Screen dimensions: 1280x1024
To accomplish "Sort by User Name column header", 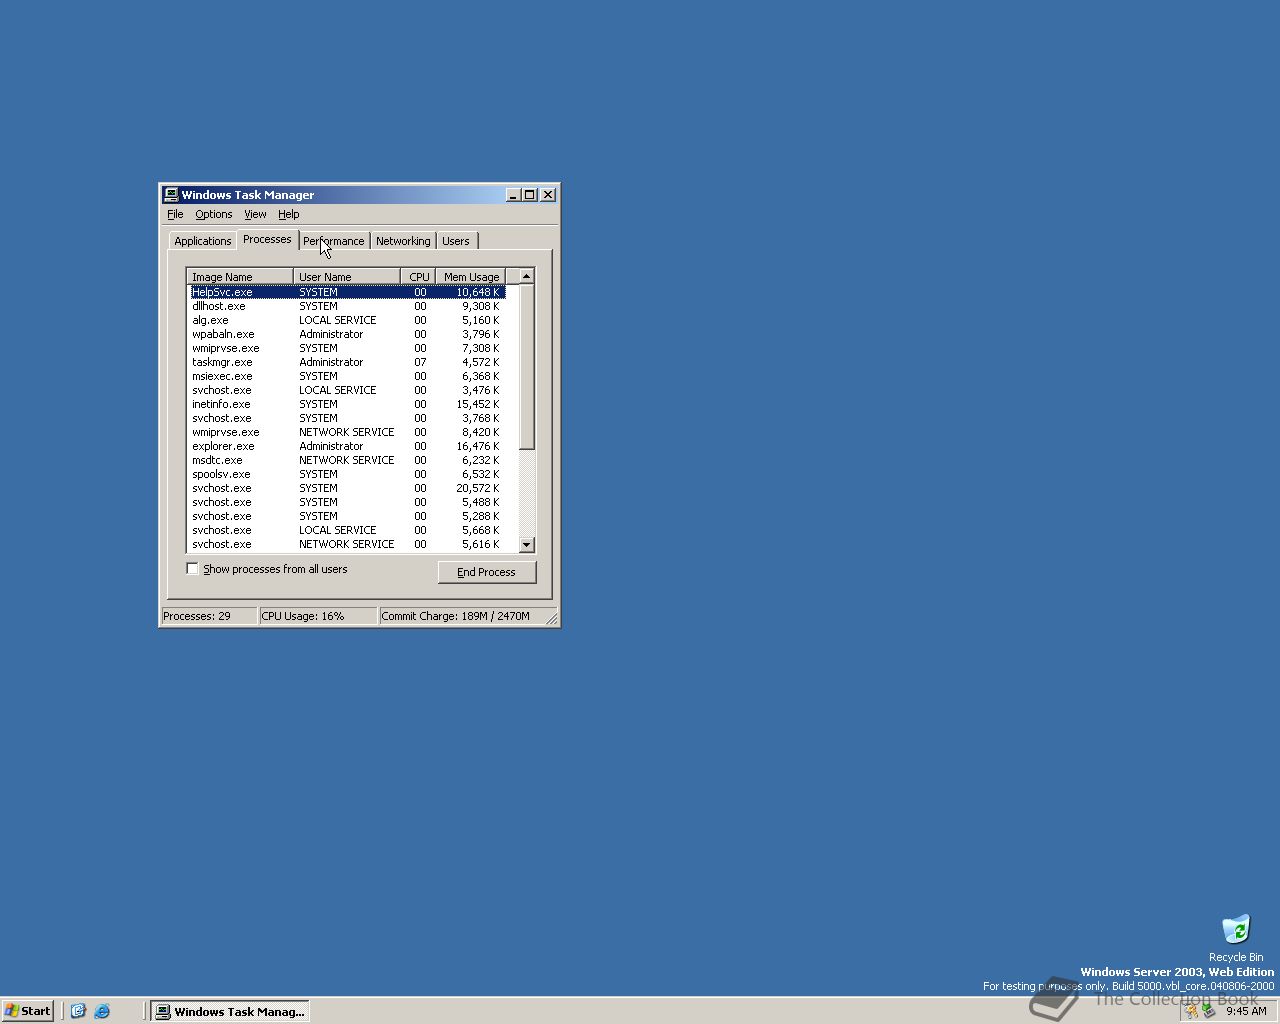I will click(347, 277).
